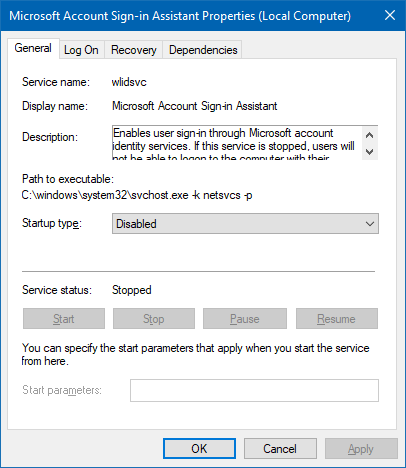Click the start parameters hint paragraph

click(x=195, y=354)
